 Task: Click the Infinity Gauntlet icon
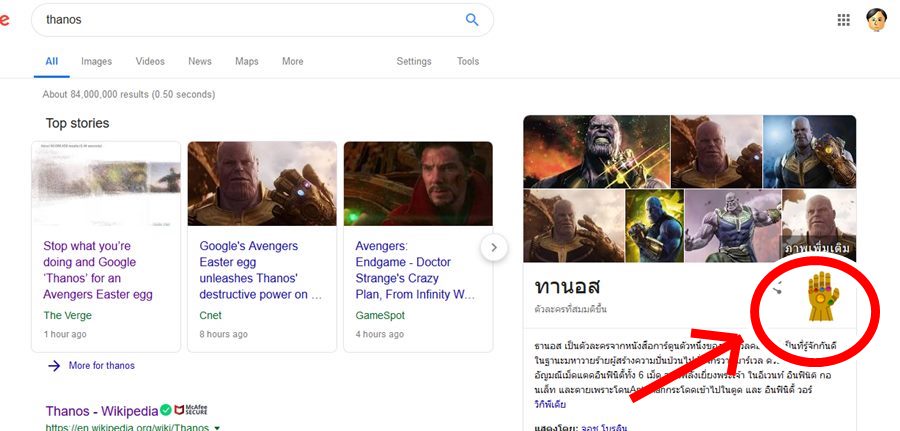823,296
